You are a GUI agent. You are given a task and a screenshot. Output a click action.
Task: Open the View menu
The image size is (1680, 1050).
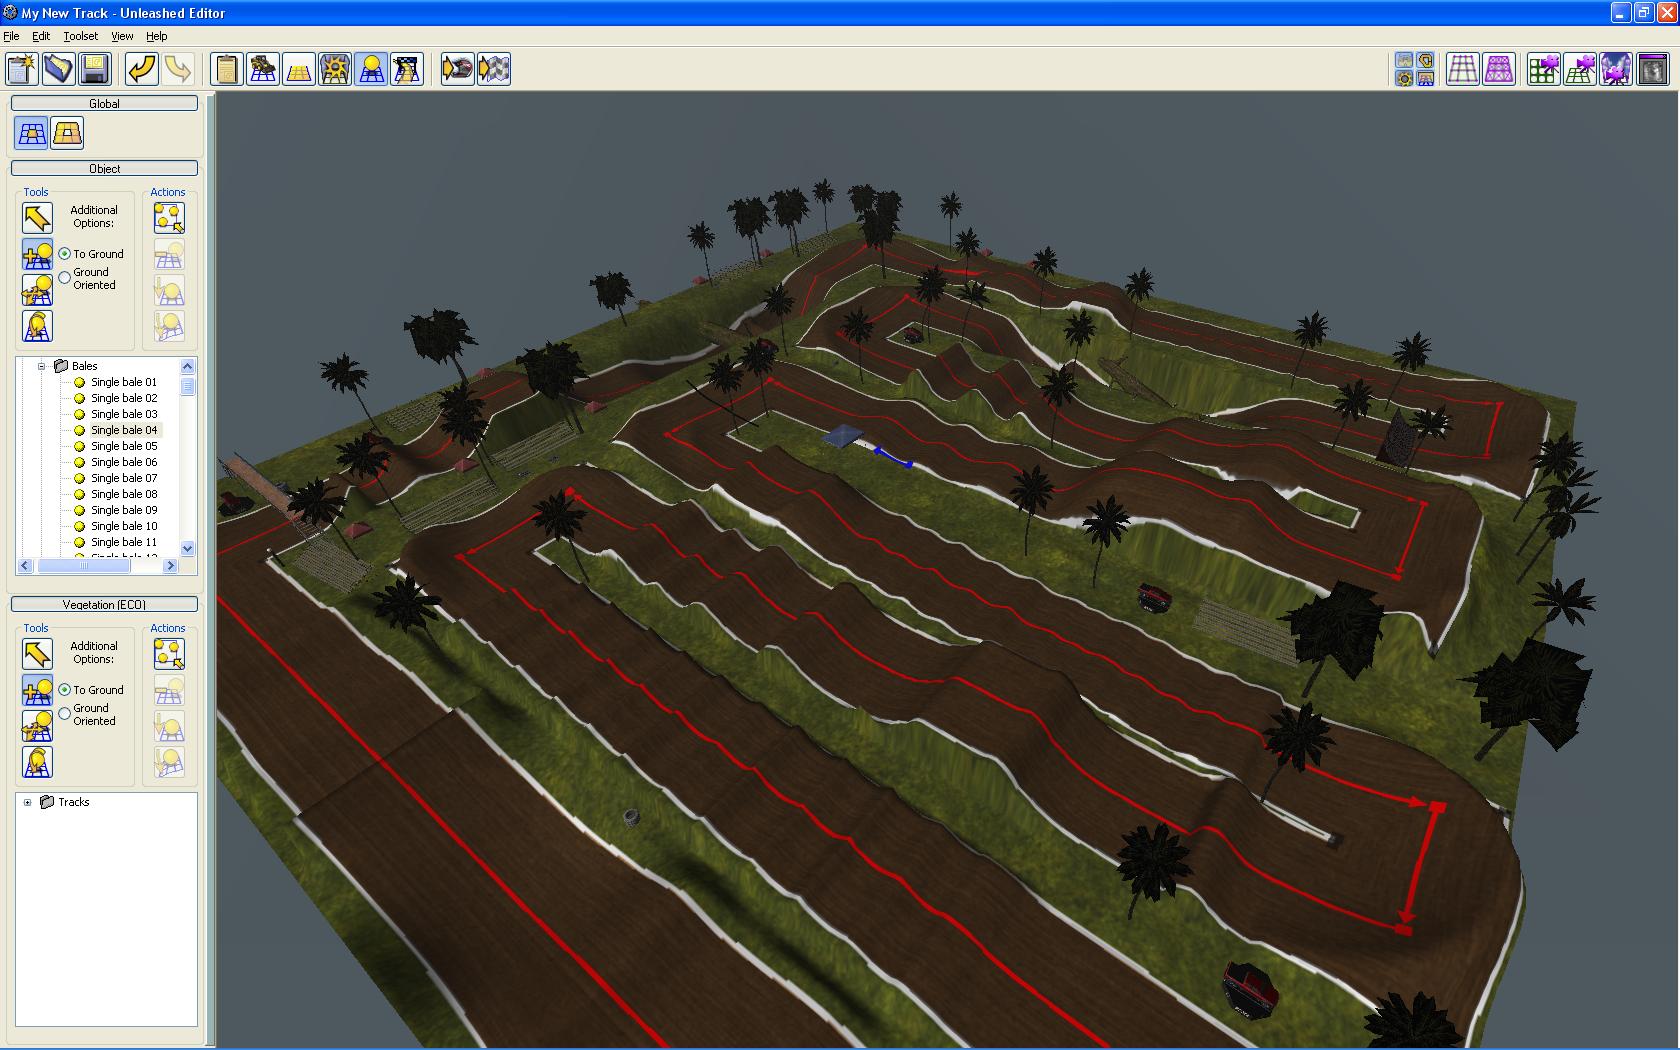click(122, 36)
